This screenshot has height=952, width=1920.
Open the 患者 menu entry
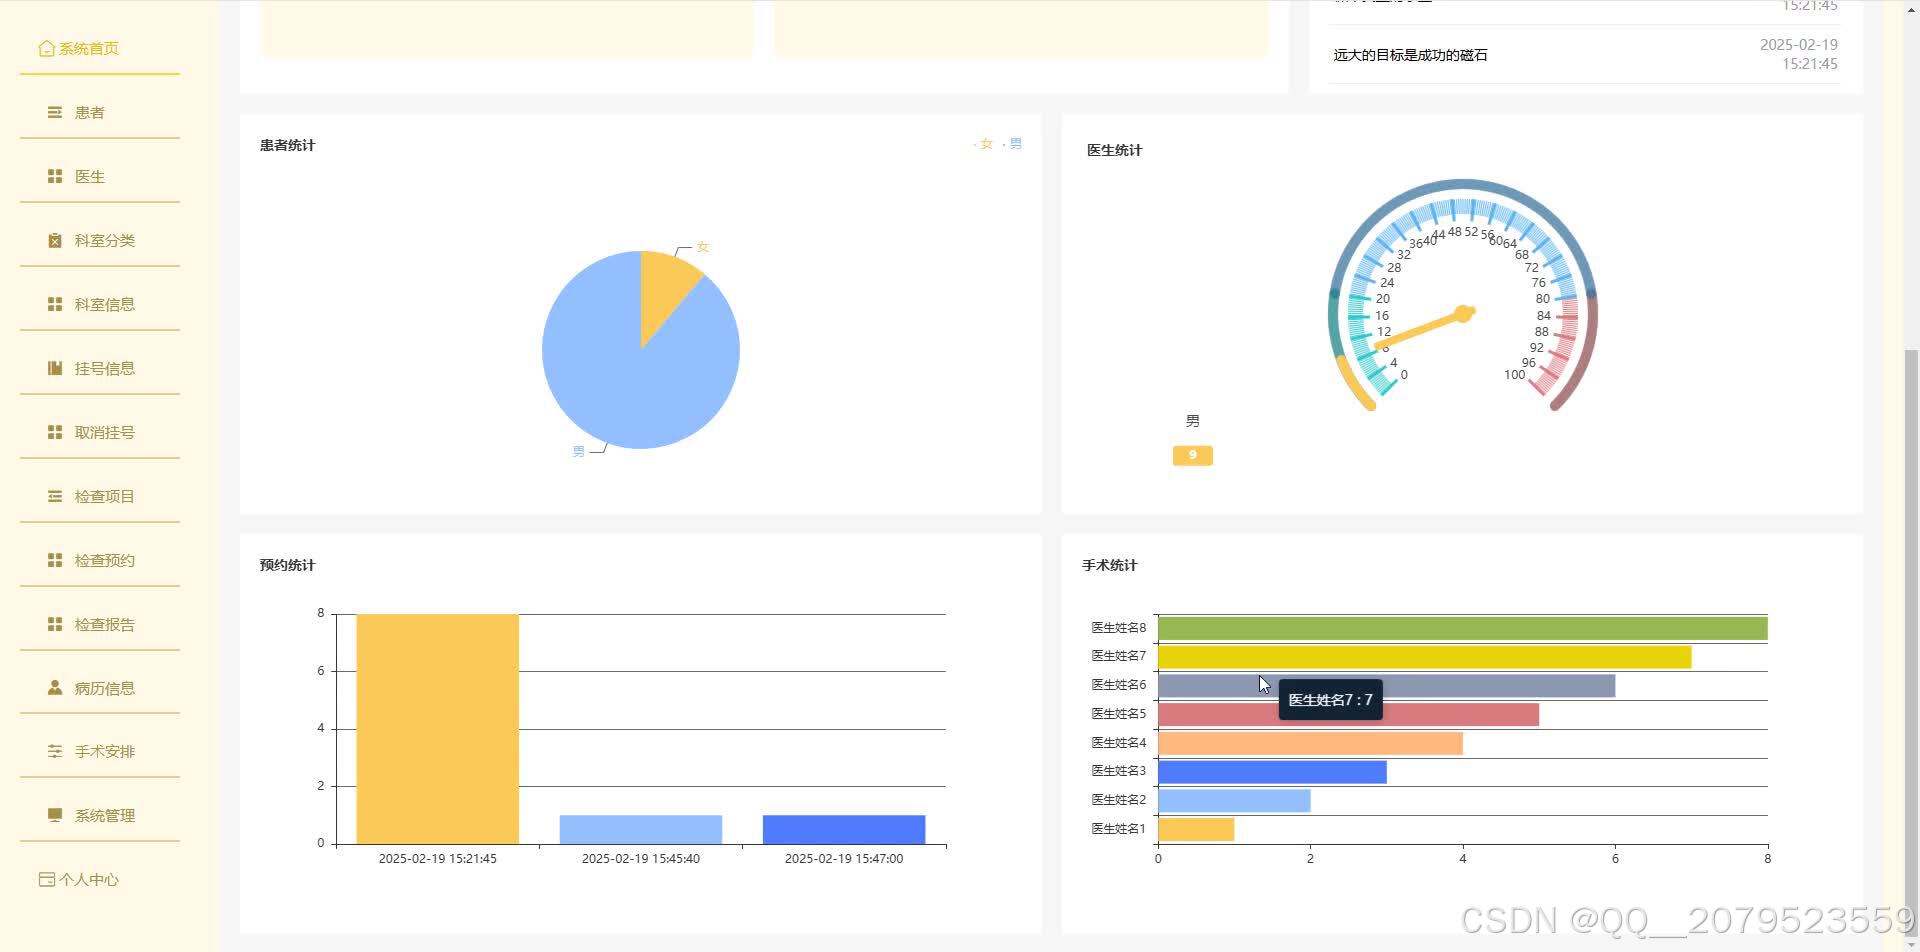pos(99,113)
